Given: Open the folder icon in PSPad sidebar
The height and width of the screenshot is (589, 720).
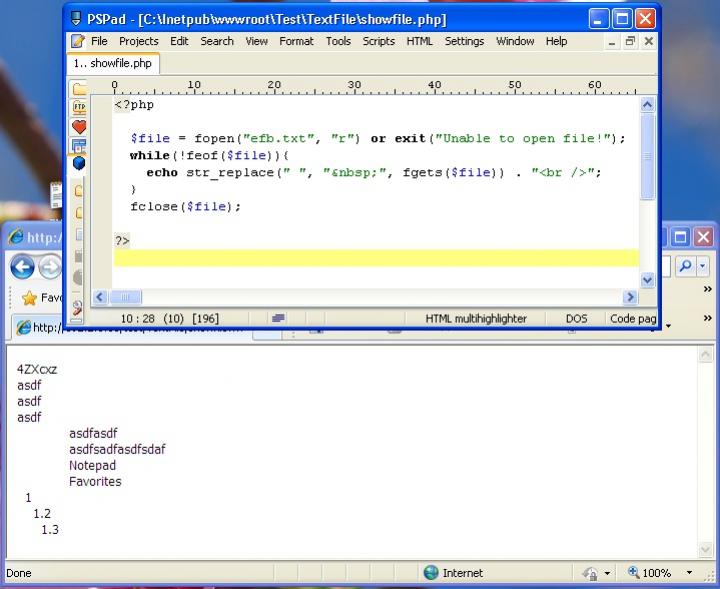Looking at the screenshot, I should 79,89.
